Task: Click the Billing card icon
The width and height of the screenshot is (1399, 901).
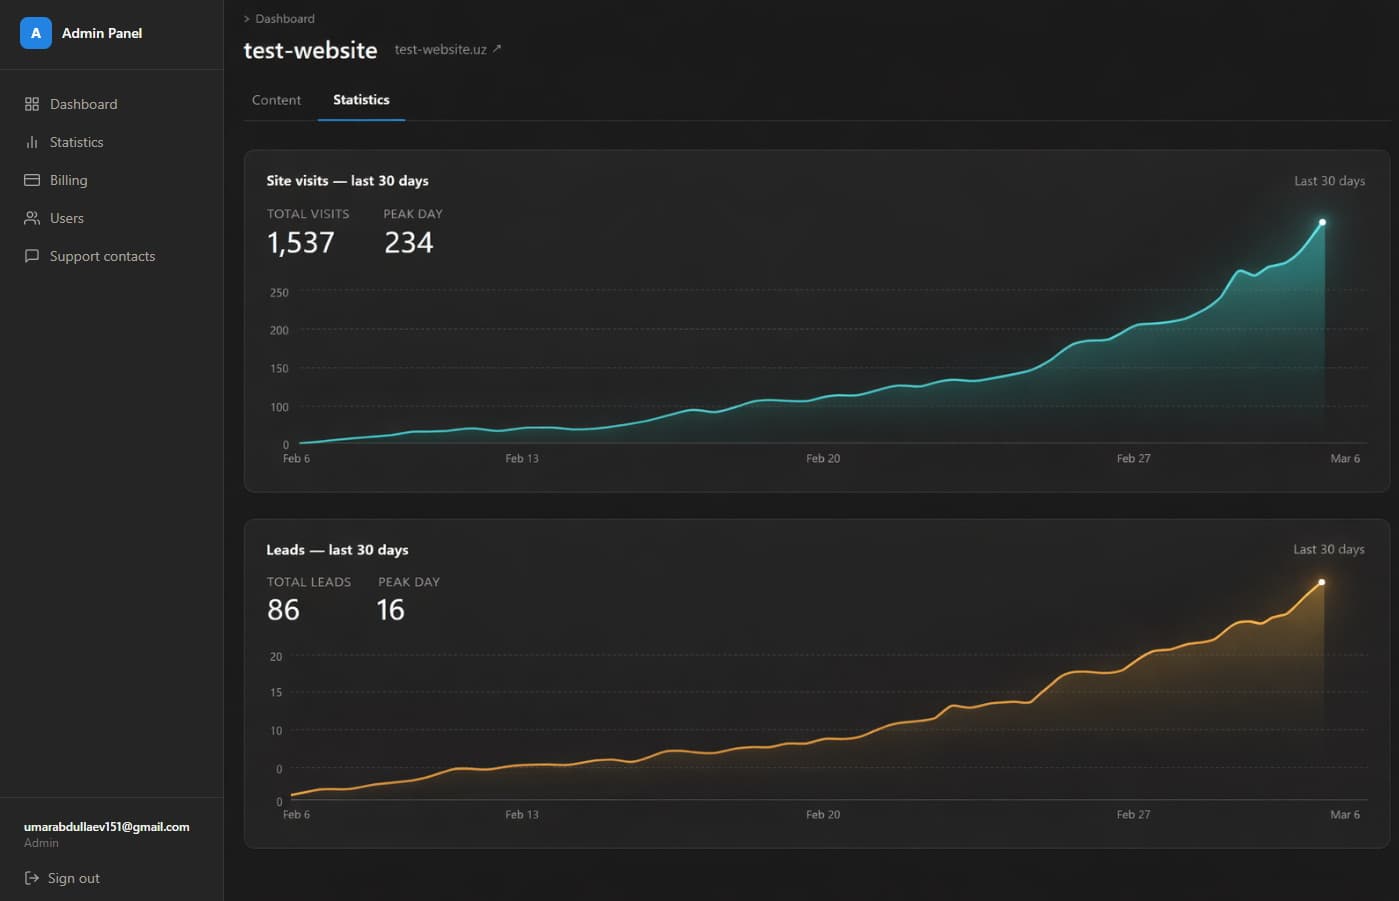Action: point(32,180)
